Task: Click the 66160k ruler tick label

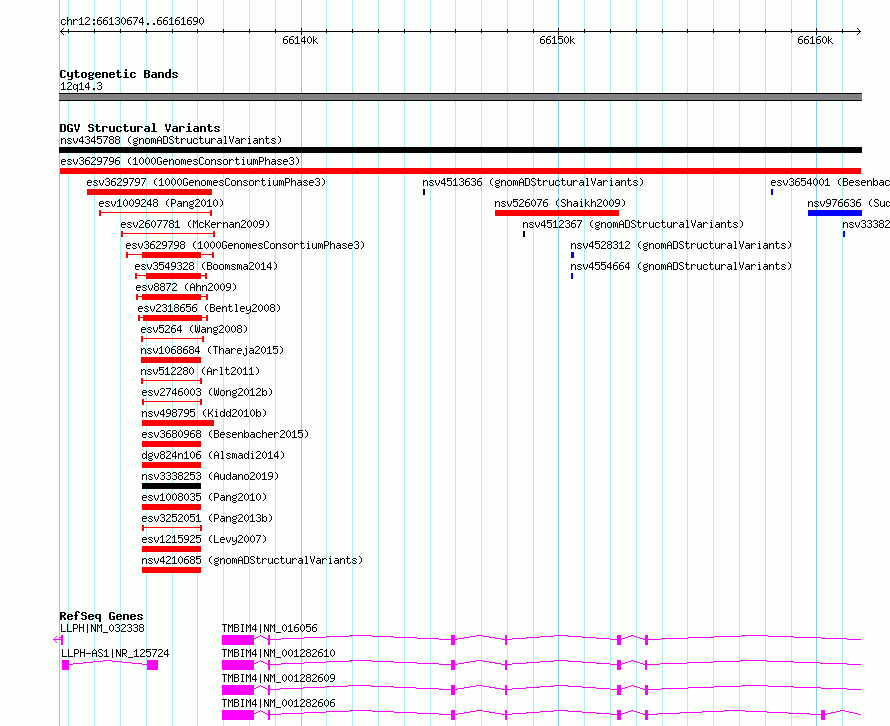Action: pos(815,40)
